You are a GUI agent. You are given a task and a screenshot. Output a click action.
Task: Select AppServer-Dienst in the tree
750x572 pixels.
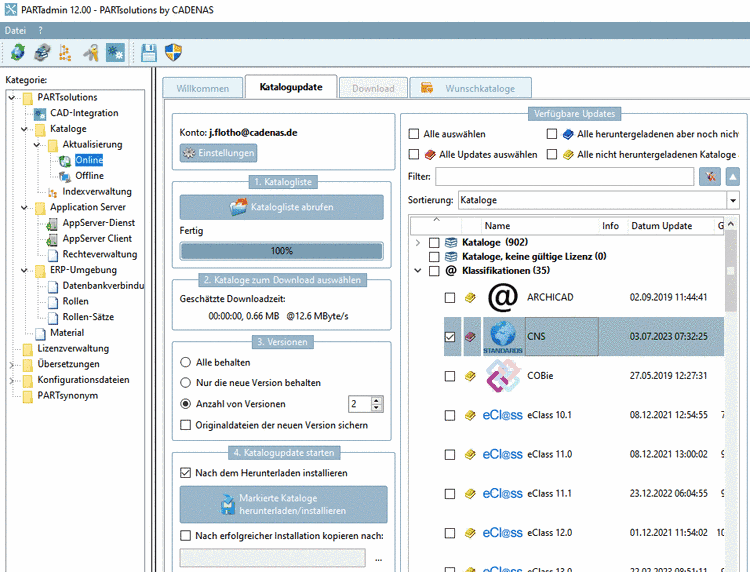99,223
